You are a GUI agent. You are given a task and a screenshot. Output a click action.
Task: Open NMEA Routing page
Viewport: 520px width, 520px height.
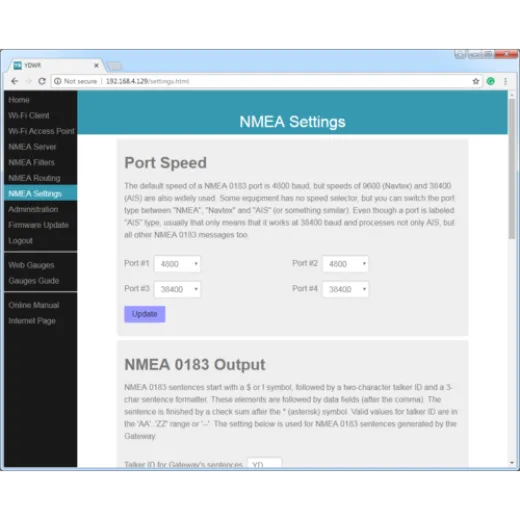click(34, 178)
